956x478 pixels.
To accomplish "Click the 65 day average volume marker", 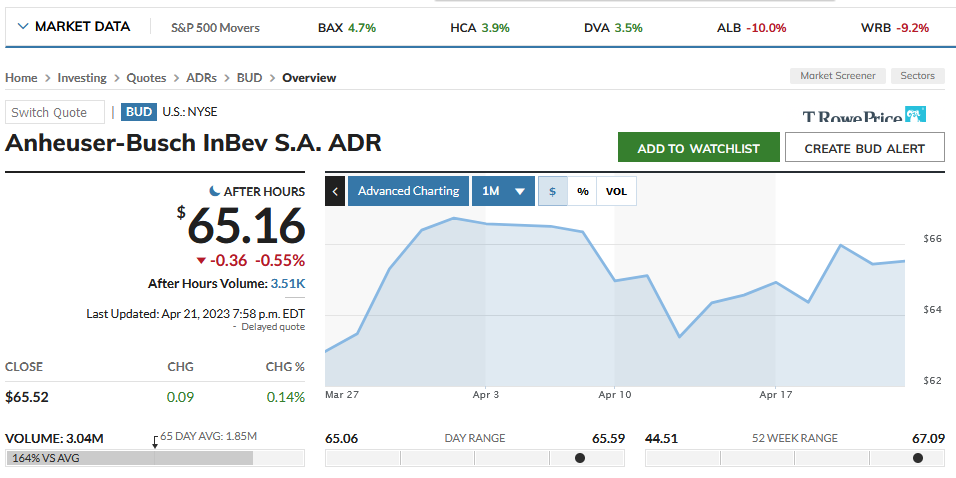I will pyautogui.click(x=155, y=442).
